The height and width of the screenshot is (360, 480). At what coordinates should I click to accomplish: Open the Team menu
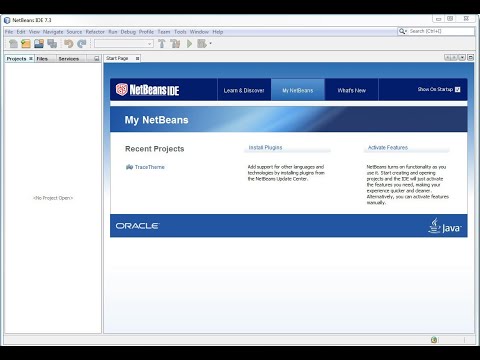pos(164,32)
